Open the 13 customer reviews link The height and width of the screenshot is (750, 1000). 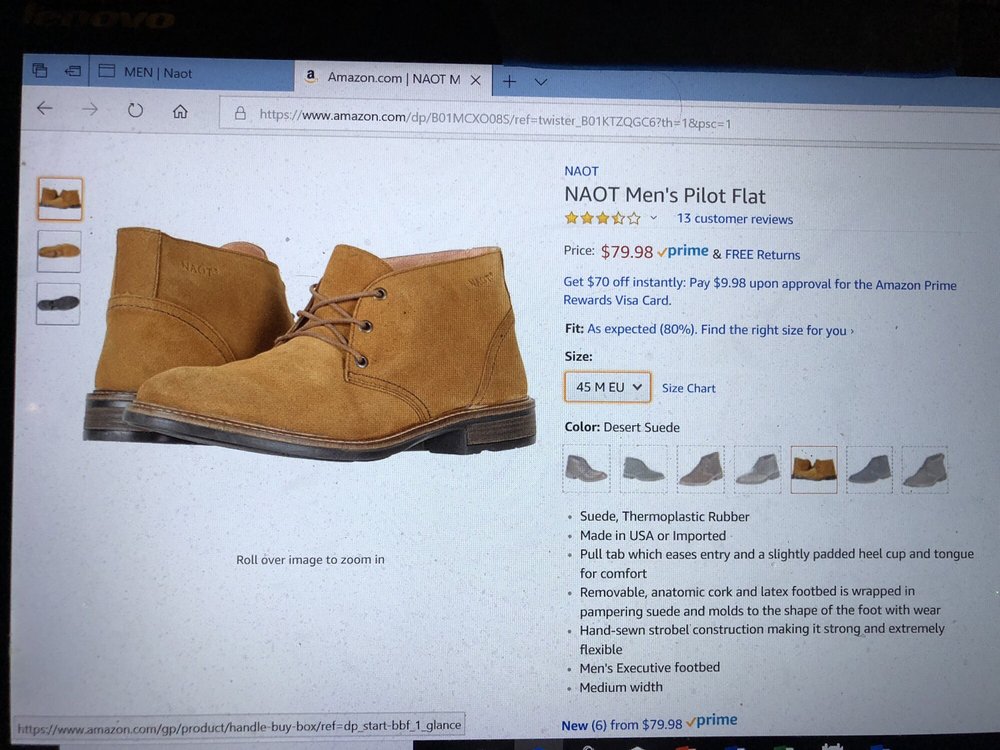(x=734, y=219)
